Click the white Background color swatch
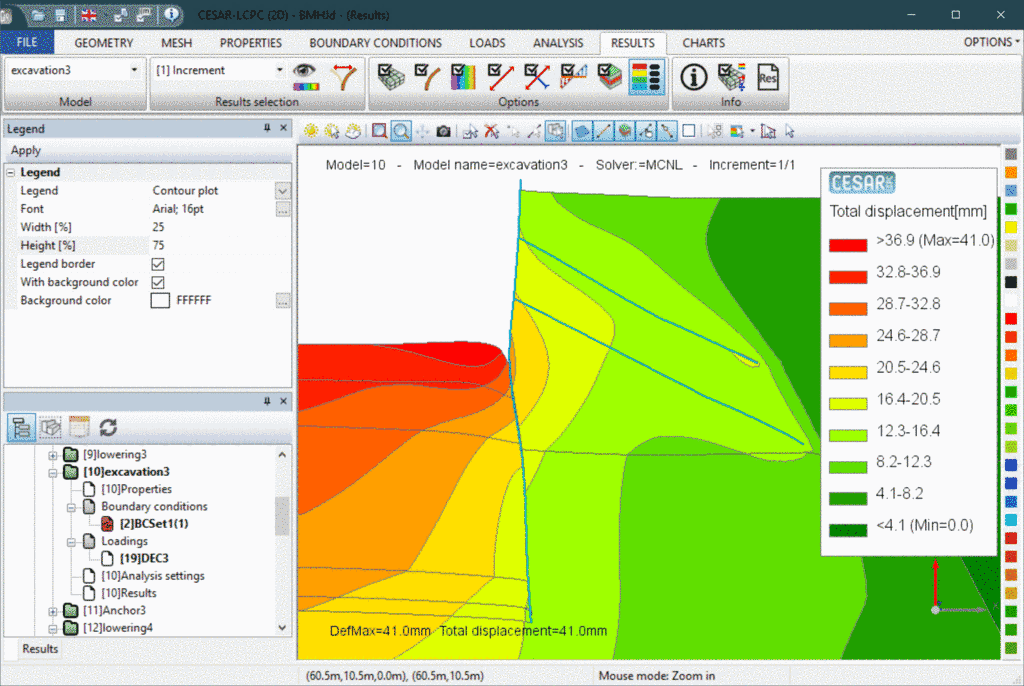 click(x=160, y=300)
